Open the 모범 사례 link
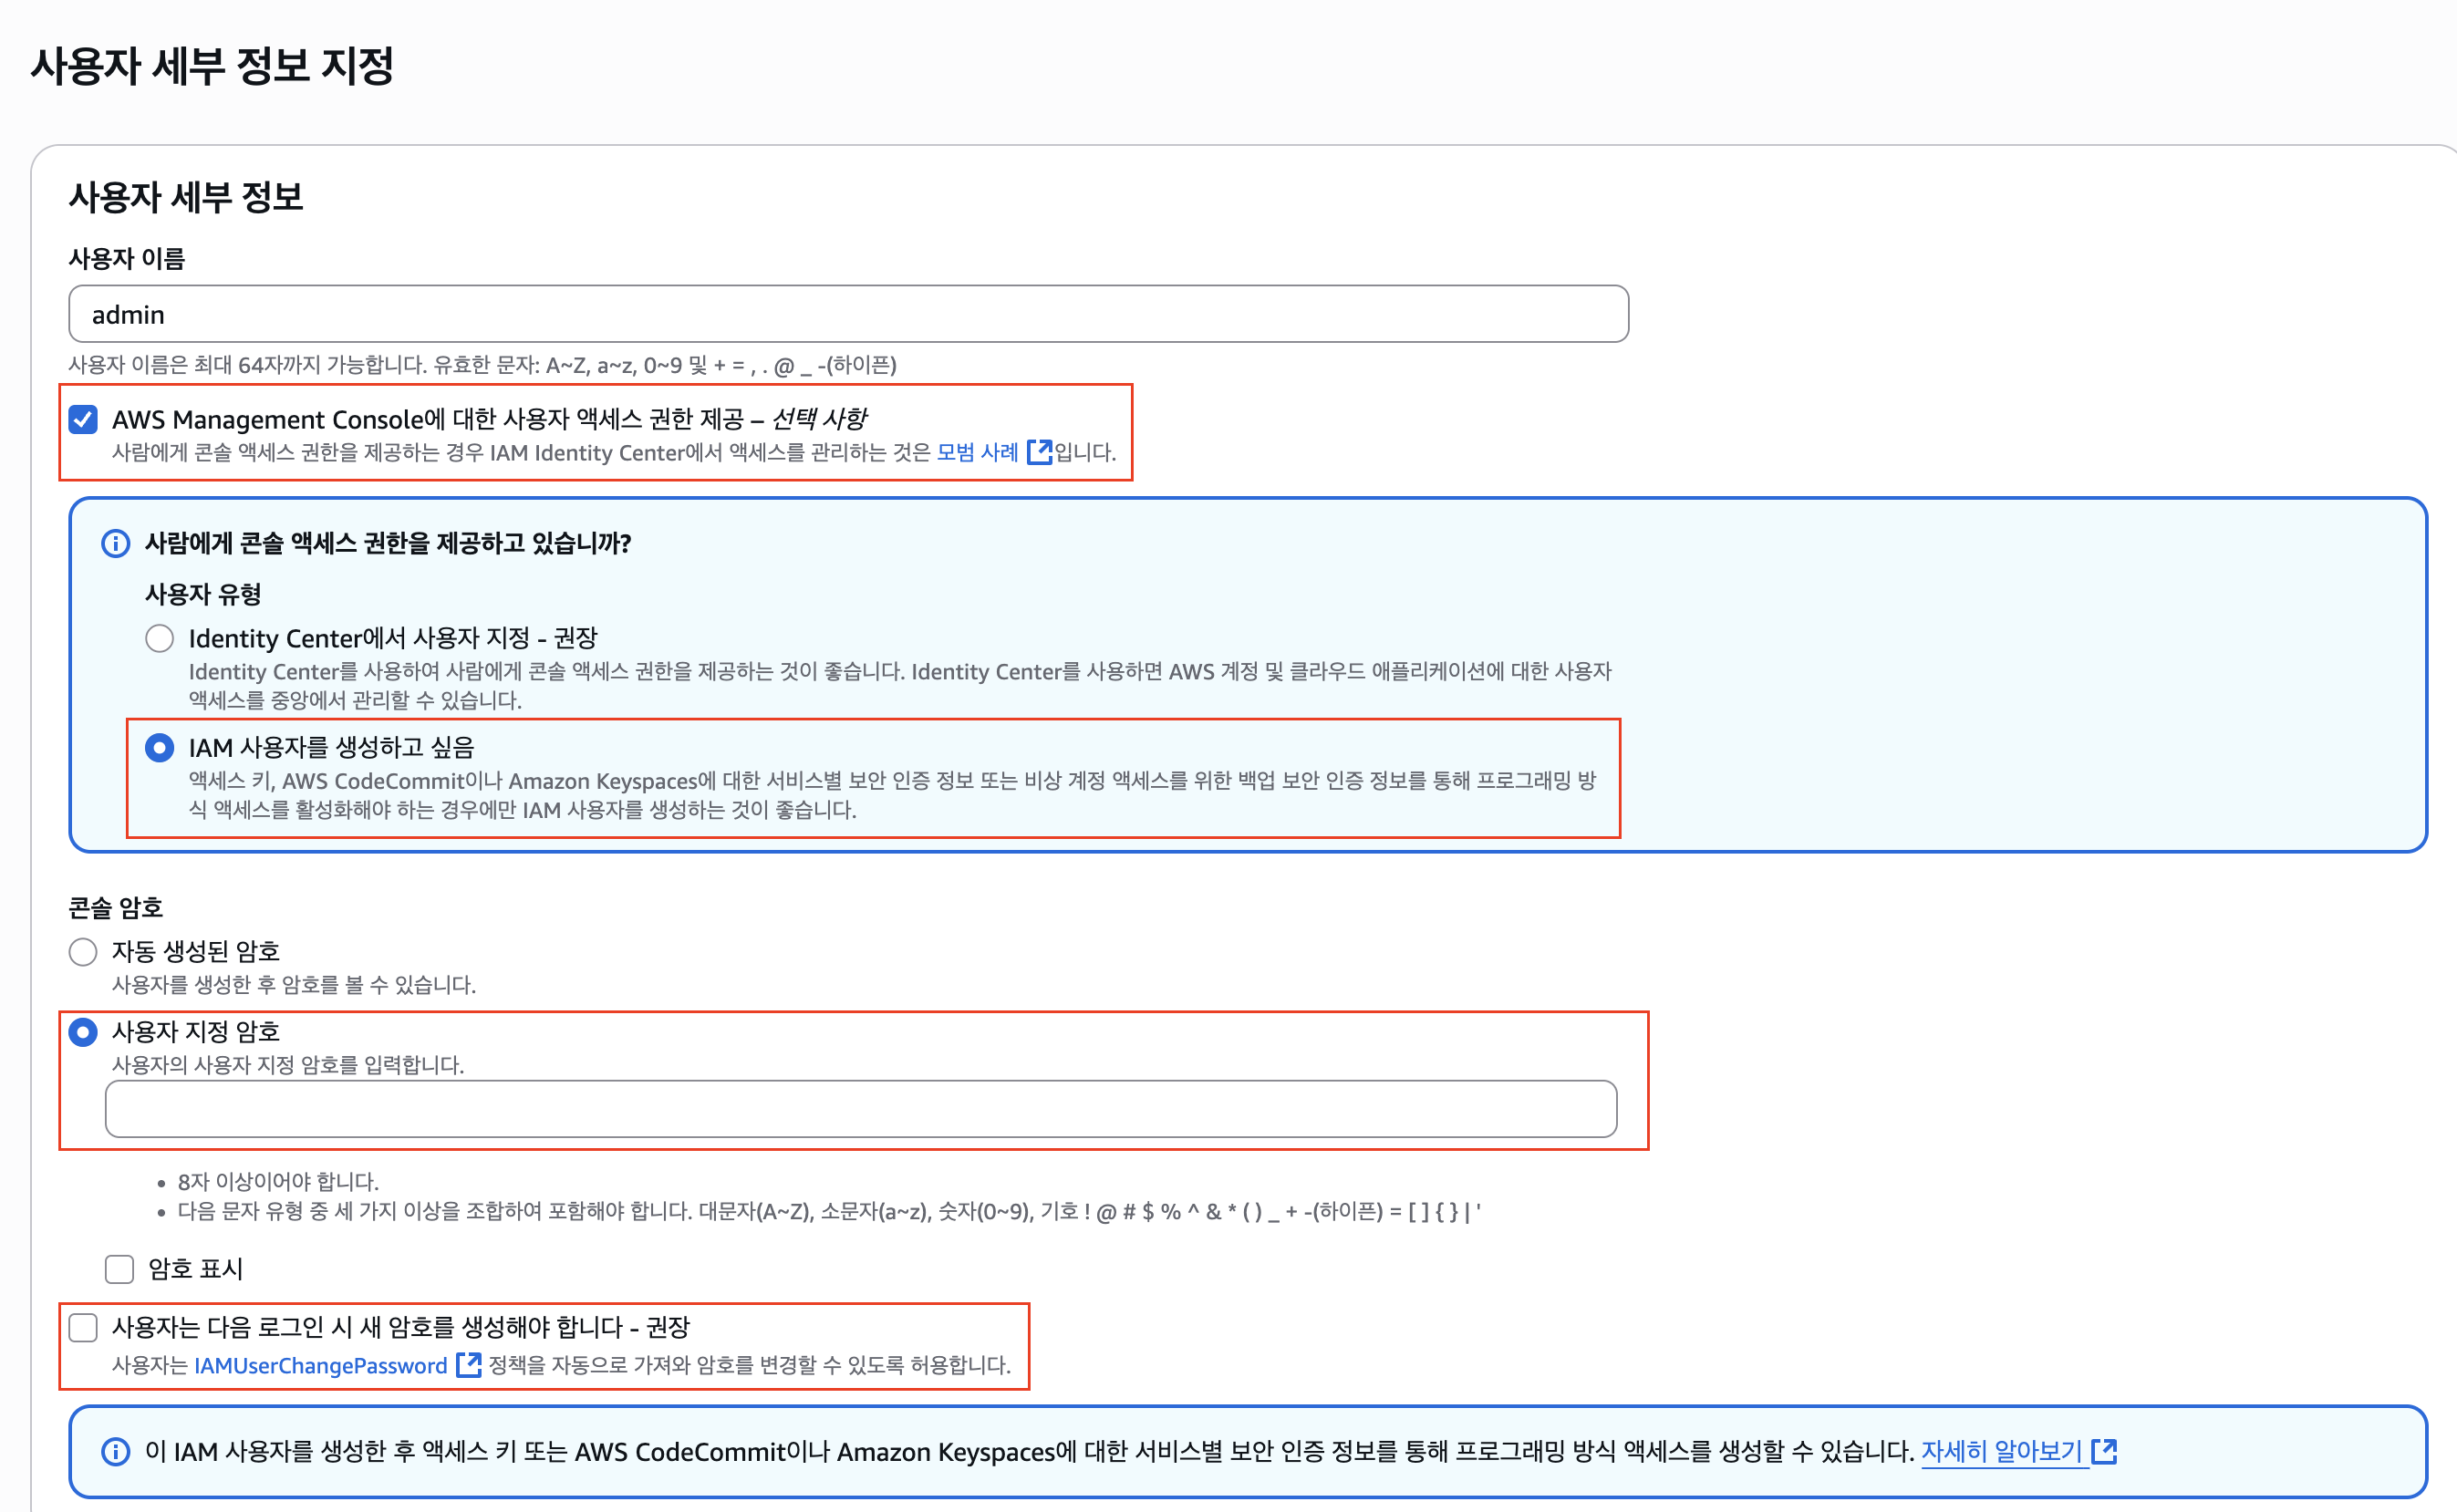The image size is (2457, 1512). click(977, 452)
